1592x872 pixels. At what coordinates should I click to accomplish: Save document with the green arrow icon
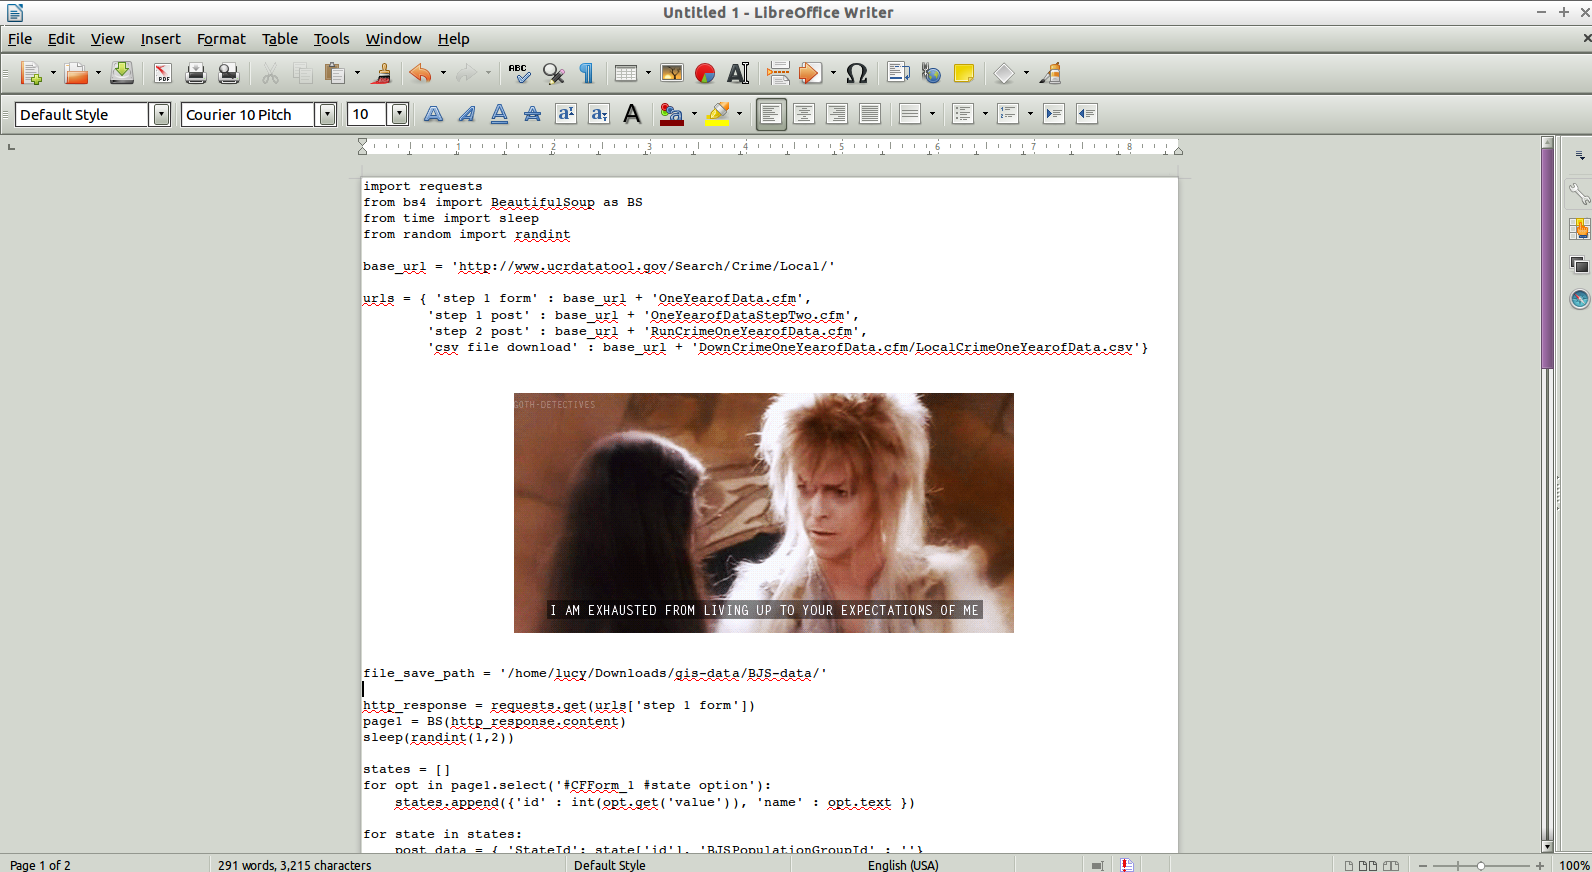click(122, 73)
